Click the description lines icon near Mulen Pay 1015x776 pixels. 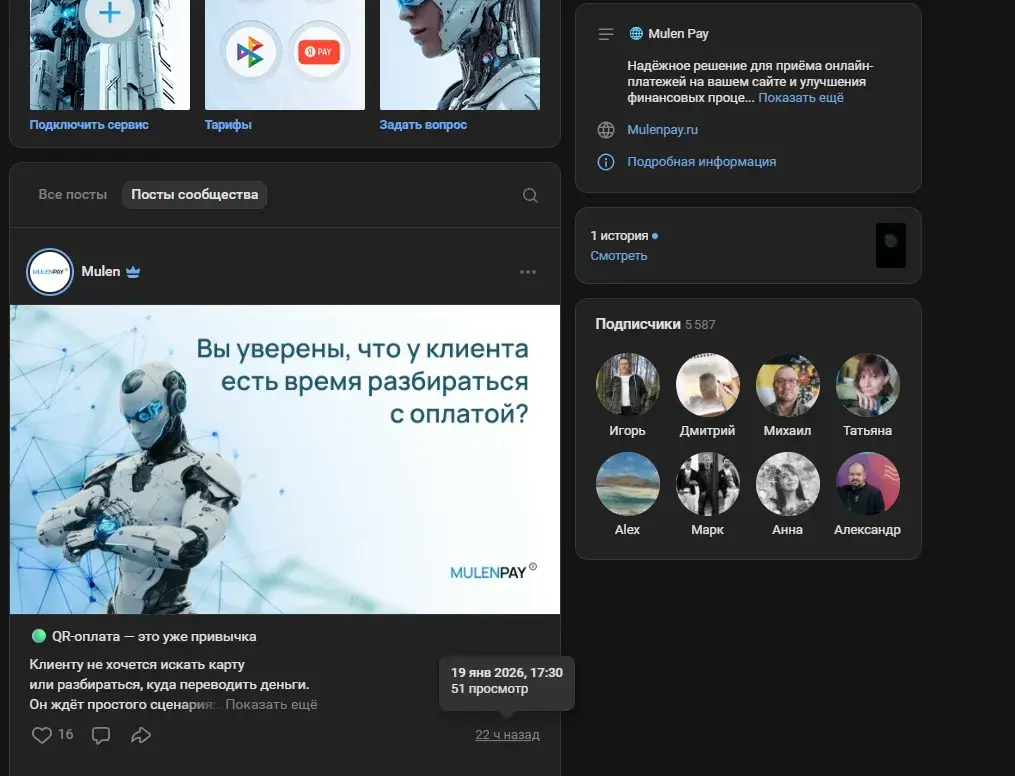606,34
